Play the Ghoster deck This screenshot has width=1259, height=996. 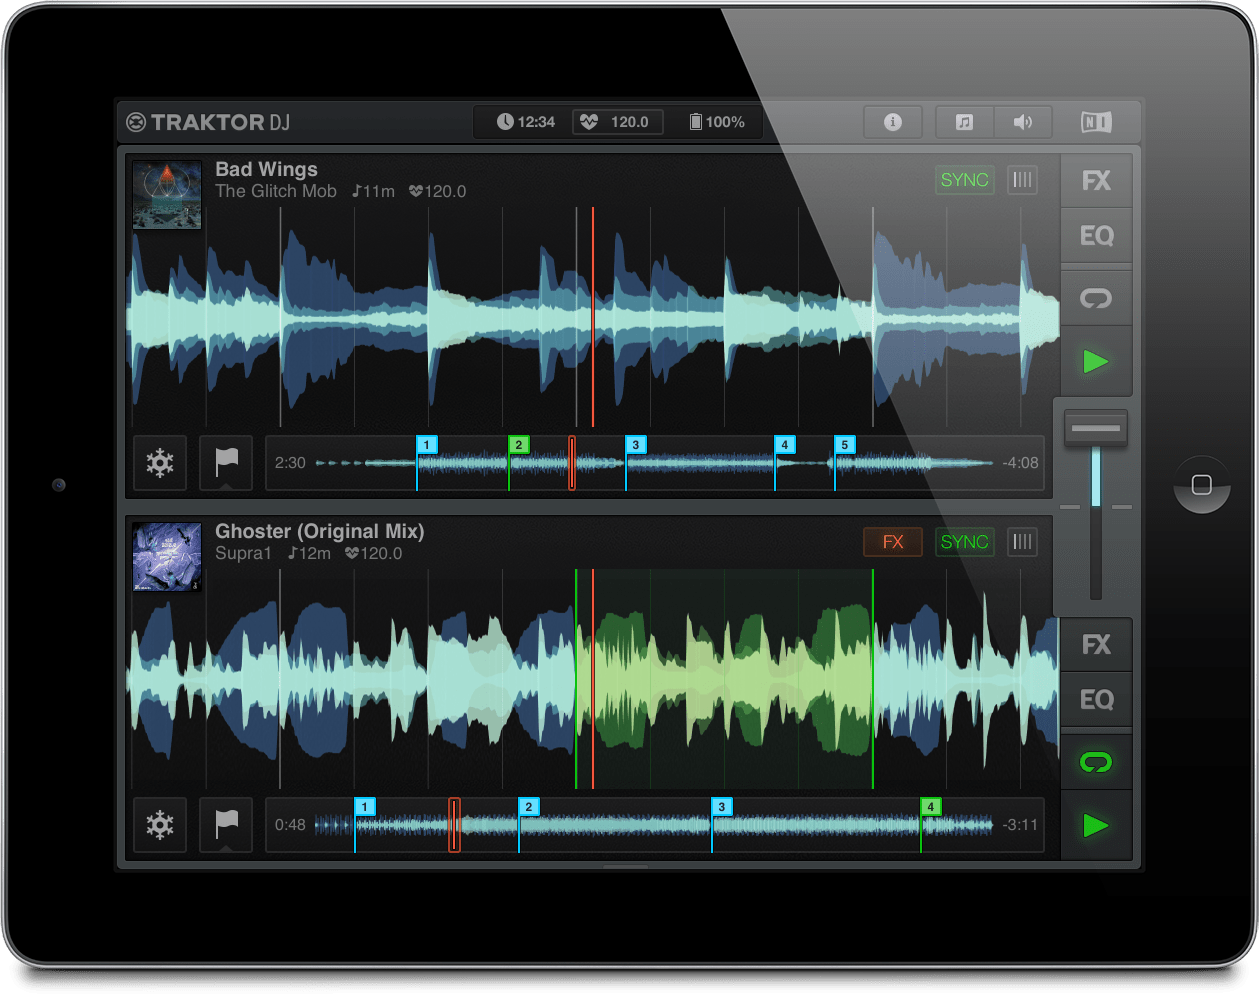1096,825
